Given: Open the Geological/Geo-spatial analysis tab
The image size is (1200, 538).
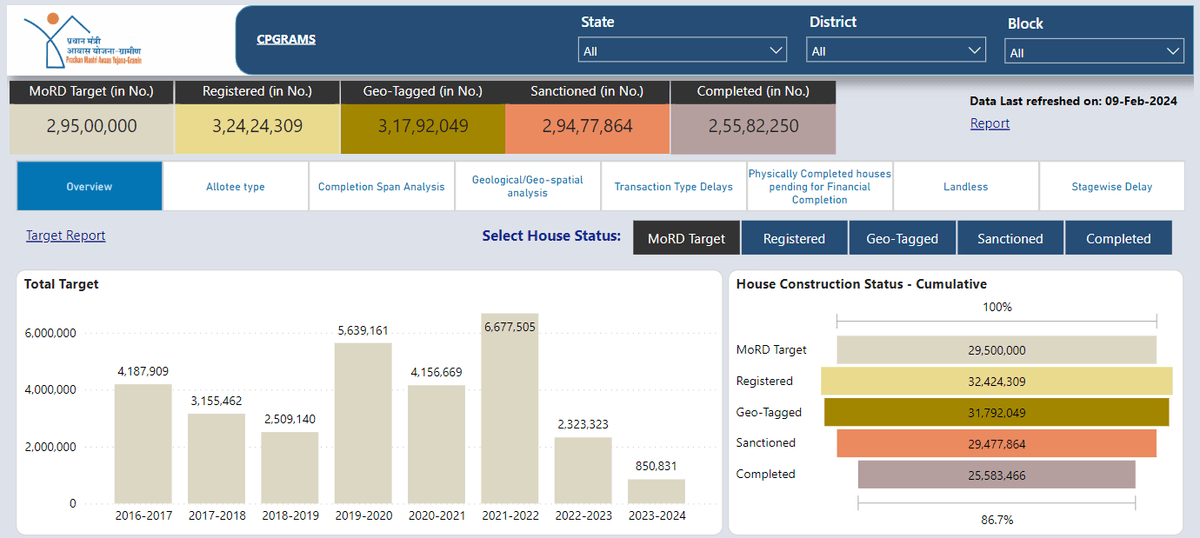Looking at the screenshot, I should tap(527, 187).
